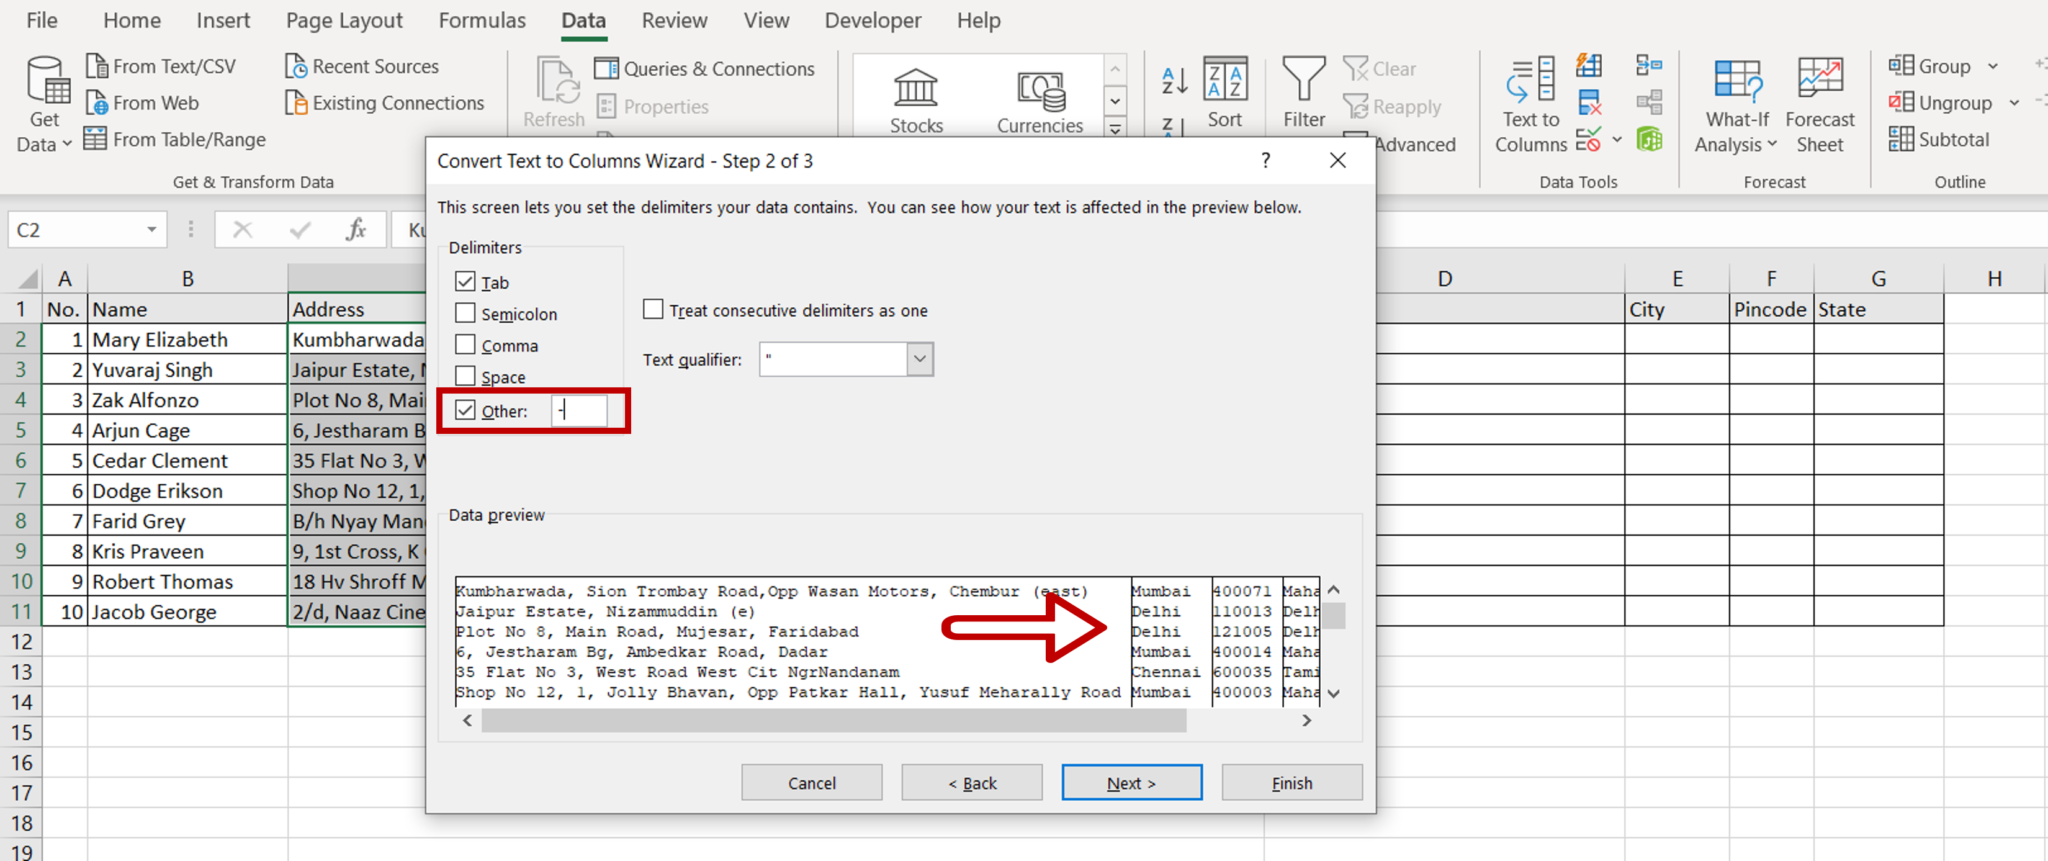
Task: Expand the Group dropdown arrow
Action: (x=1992, y=66)
